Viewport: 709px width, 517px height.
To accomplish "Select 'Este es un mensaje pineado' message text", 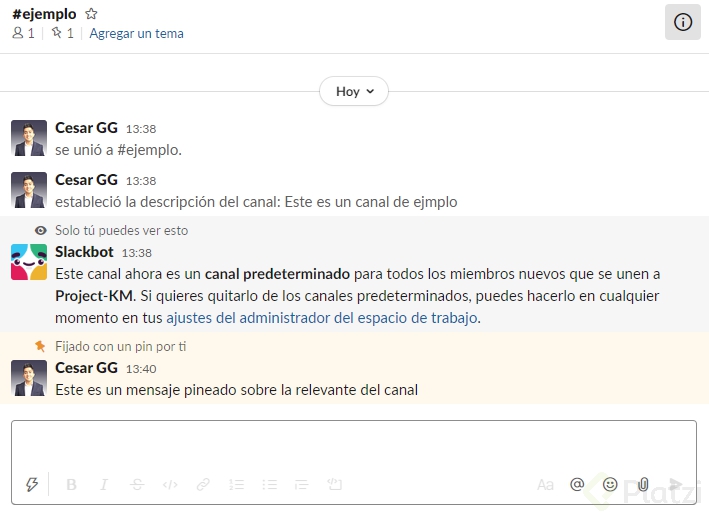I will pos(236,390).
